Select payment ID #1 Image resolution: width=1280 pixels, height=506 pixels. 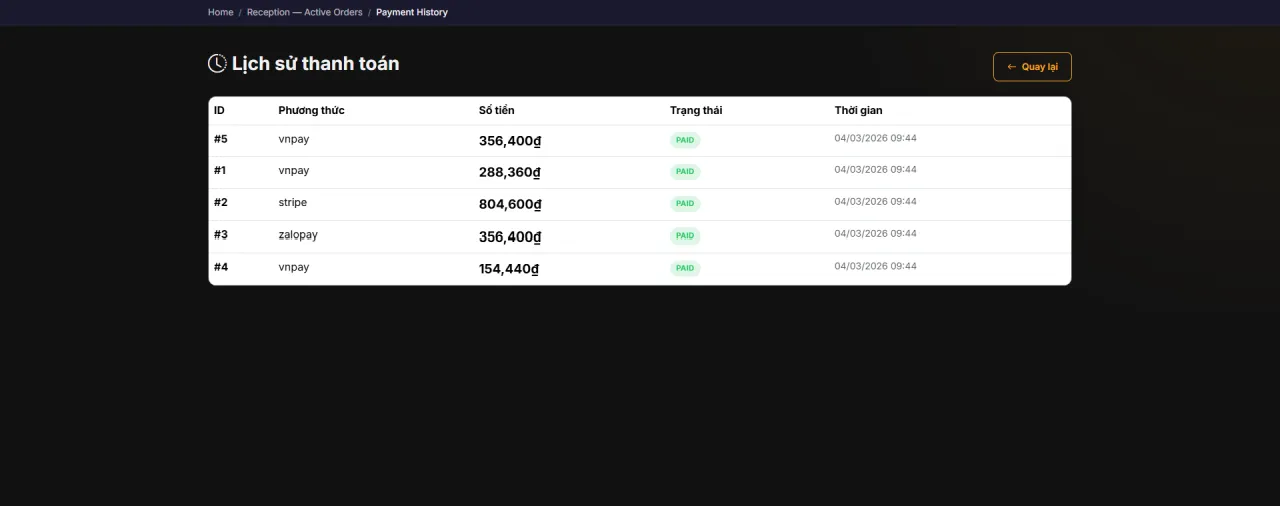click(x=220, y=171)
